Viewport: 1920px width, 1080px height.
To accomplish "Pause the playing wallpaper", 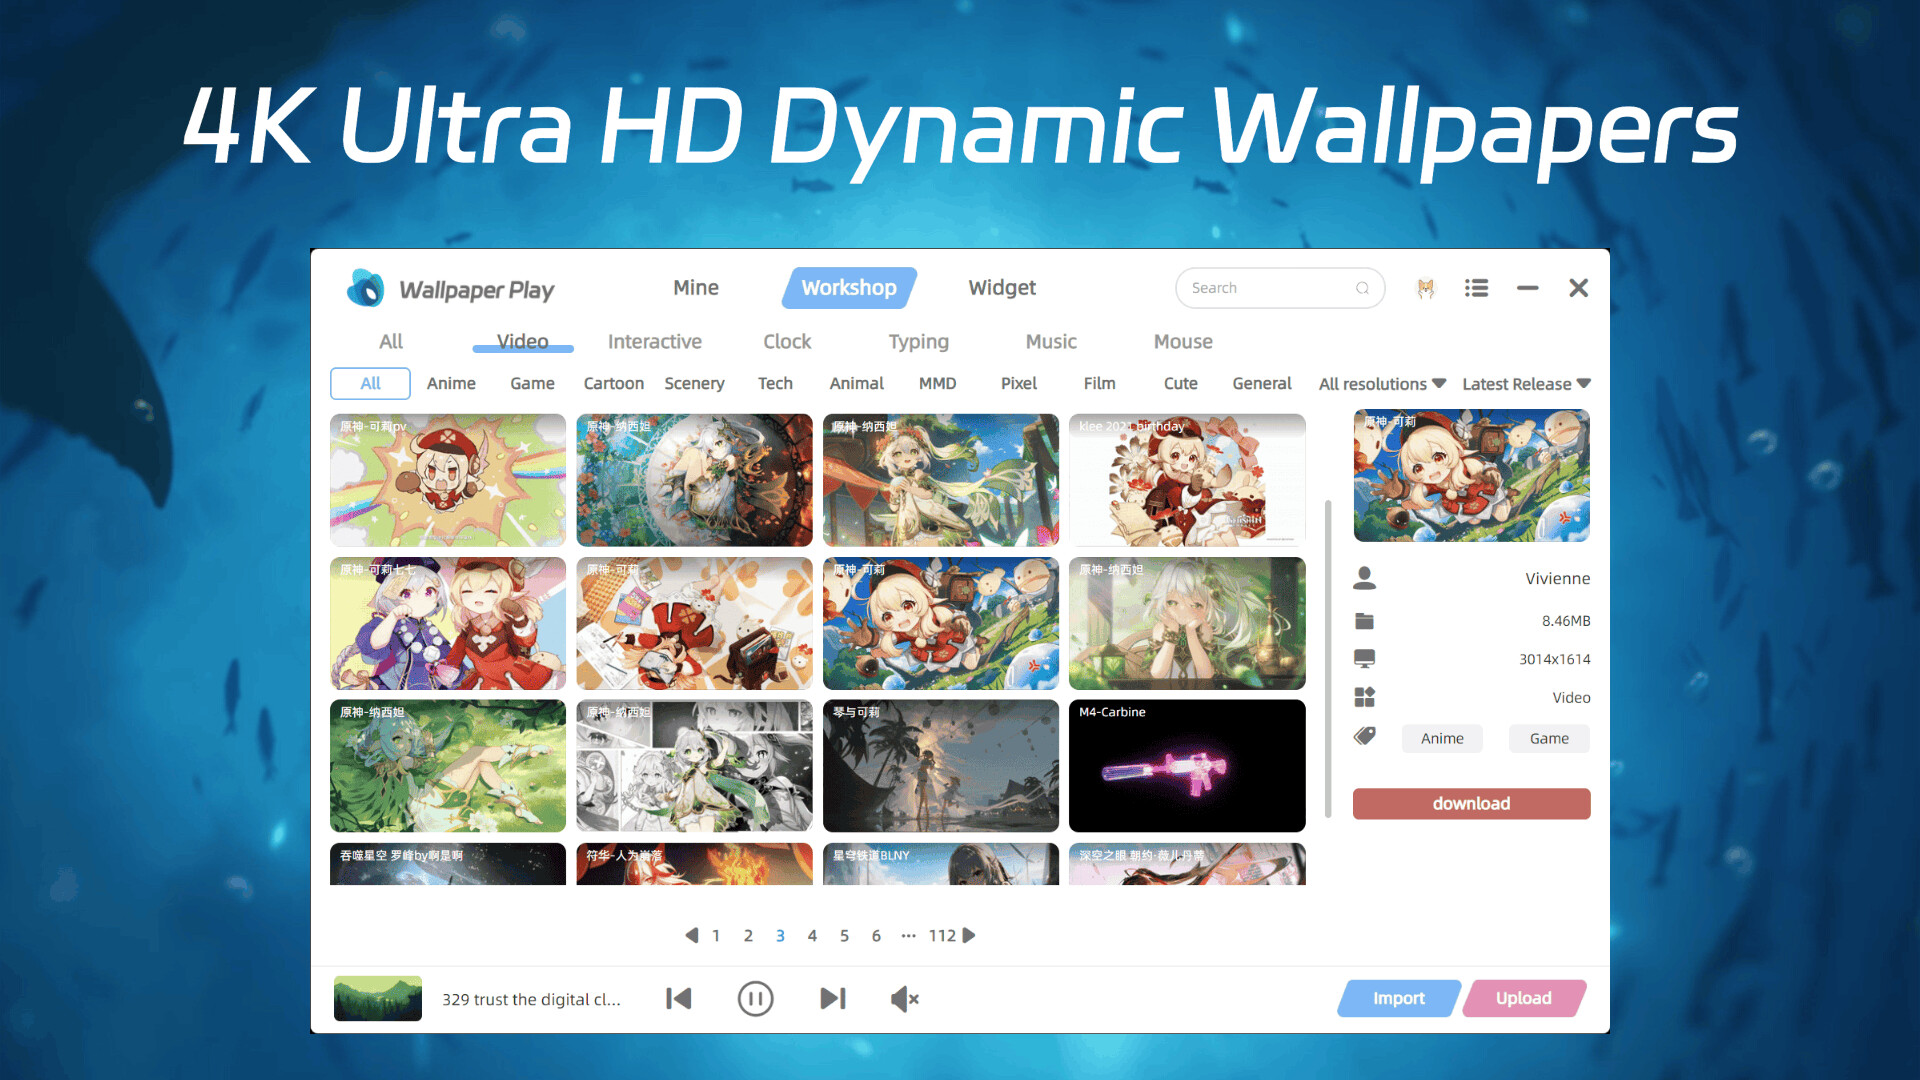I will (x=756, y=998).
